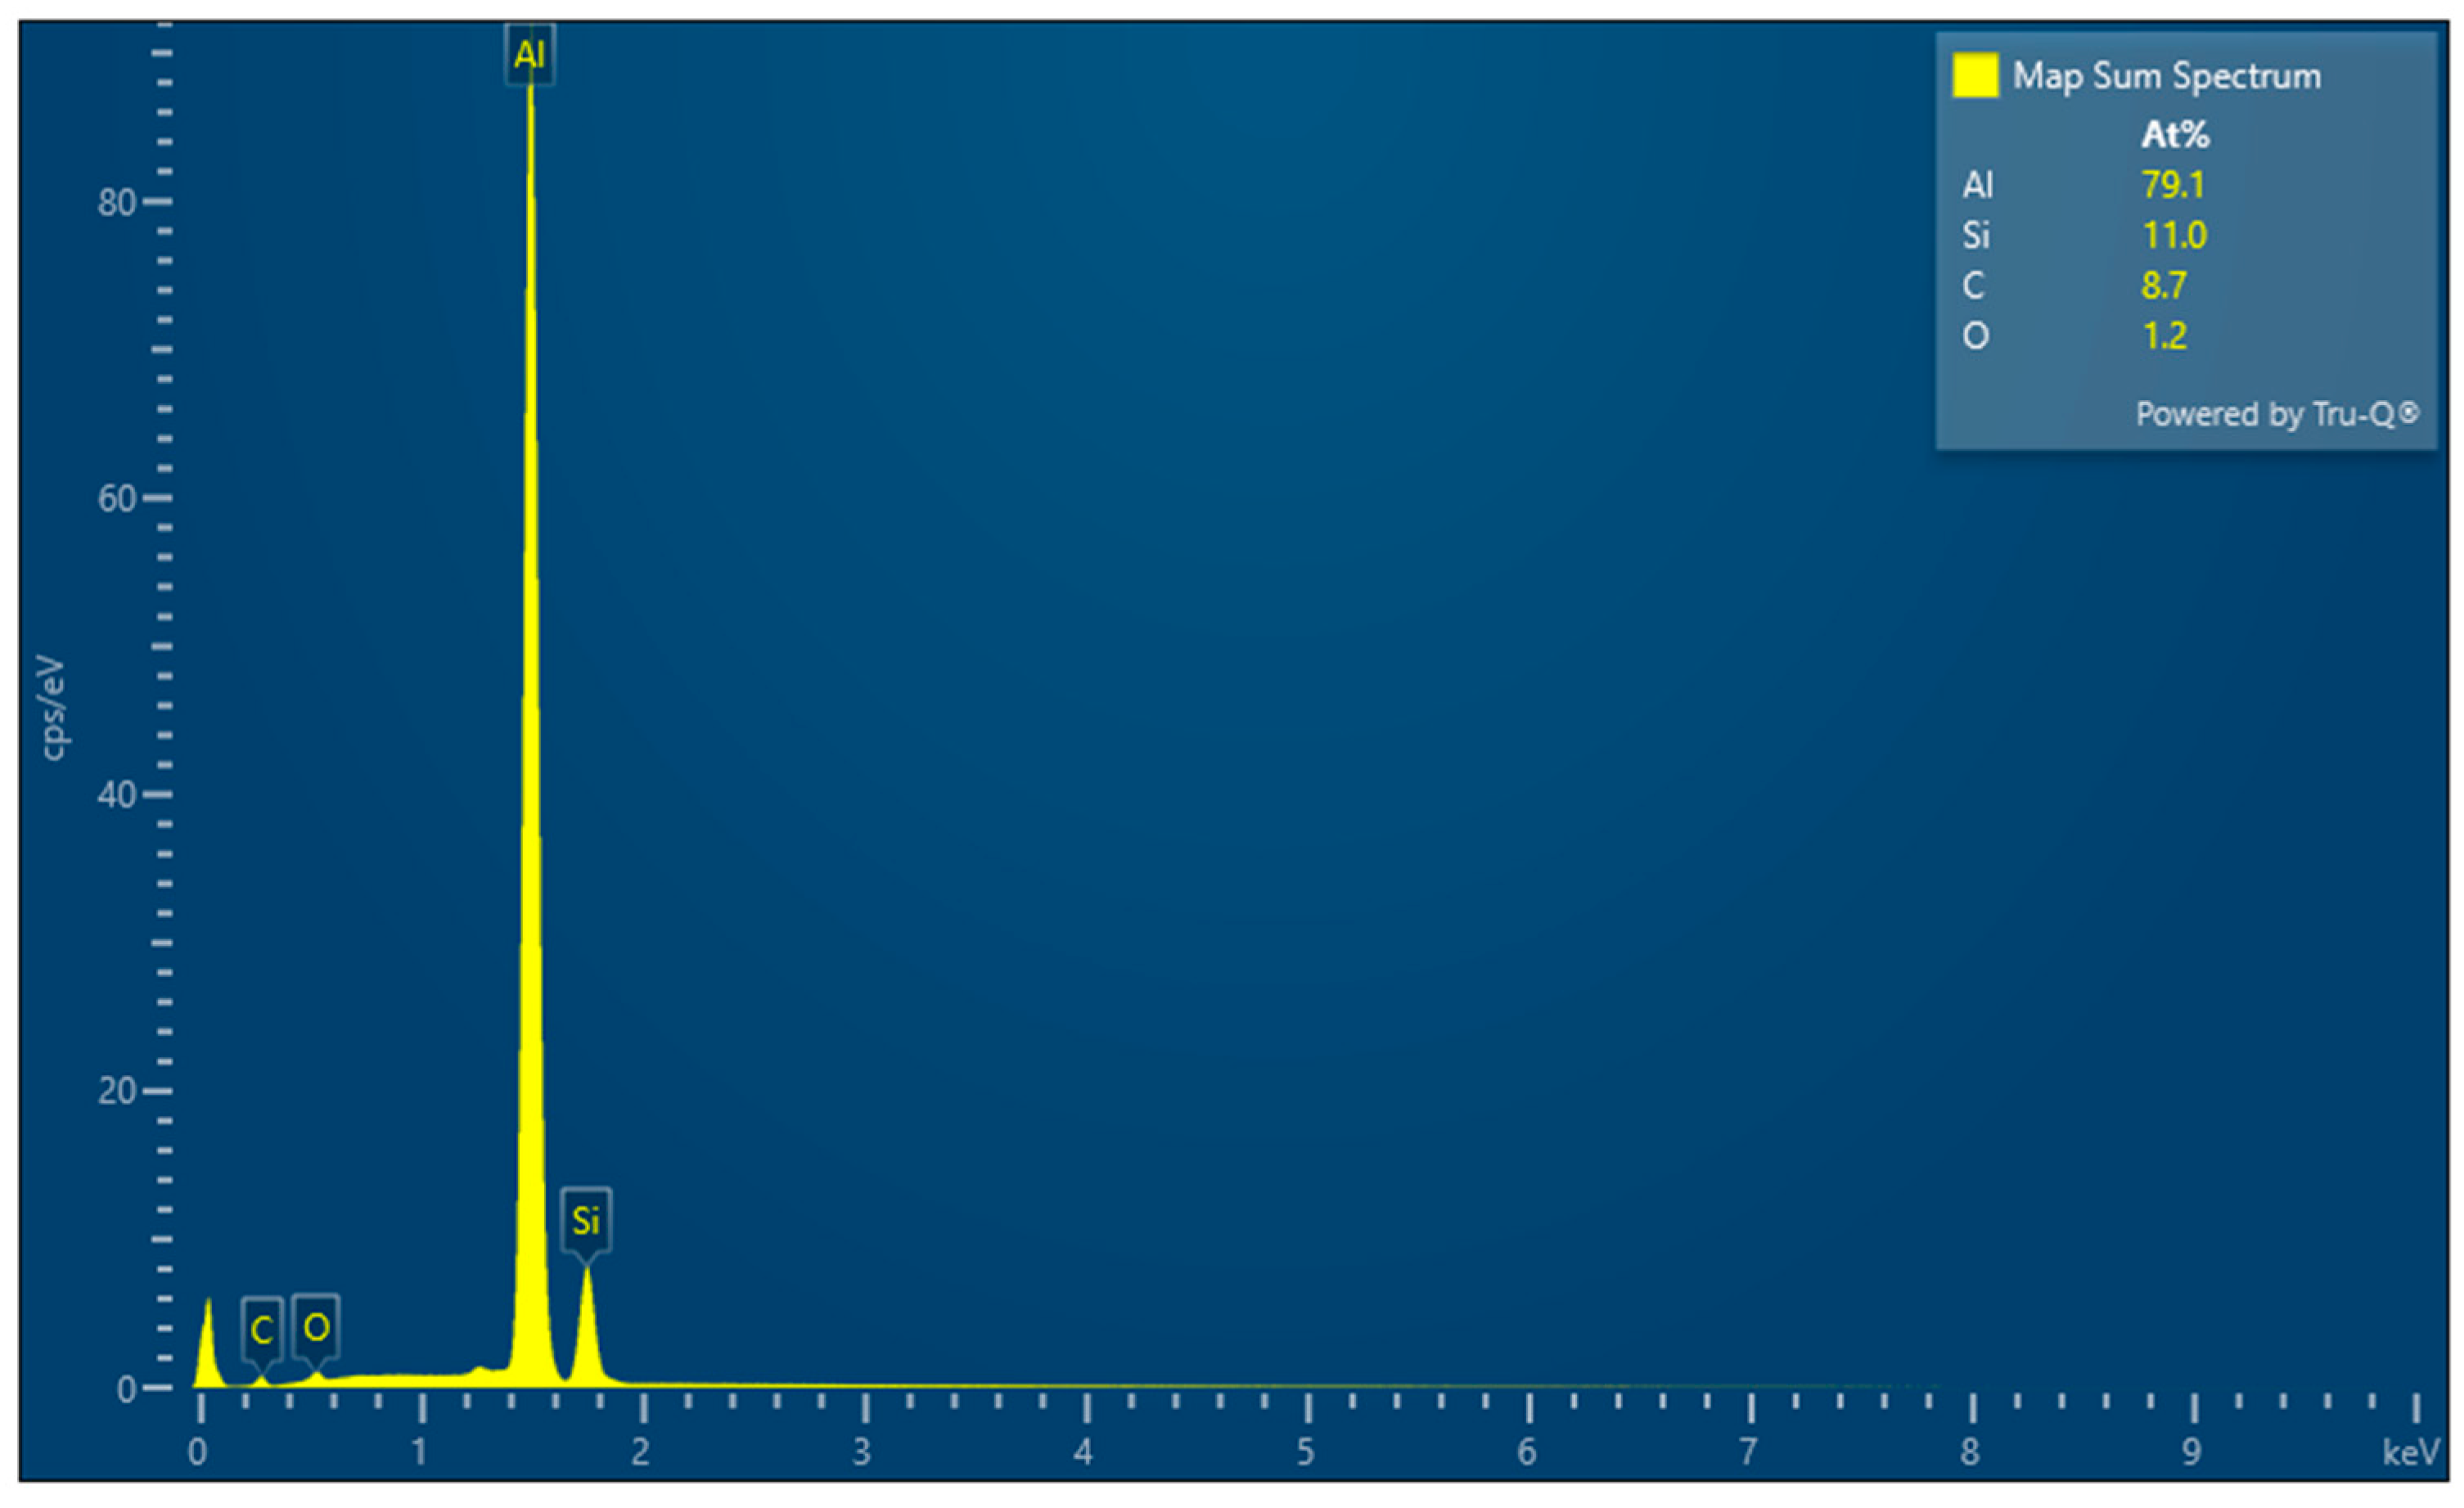Click the Si peak in the spectrum

[587, 1320]
